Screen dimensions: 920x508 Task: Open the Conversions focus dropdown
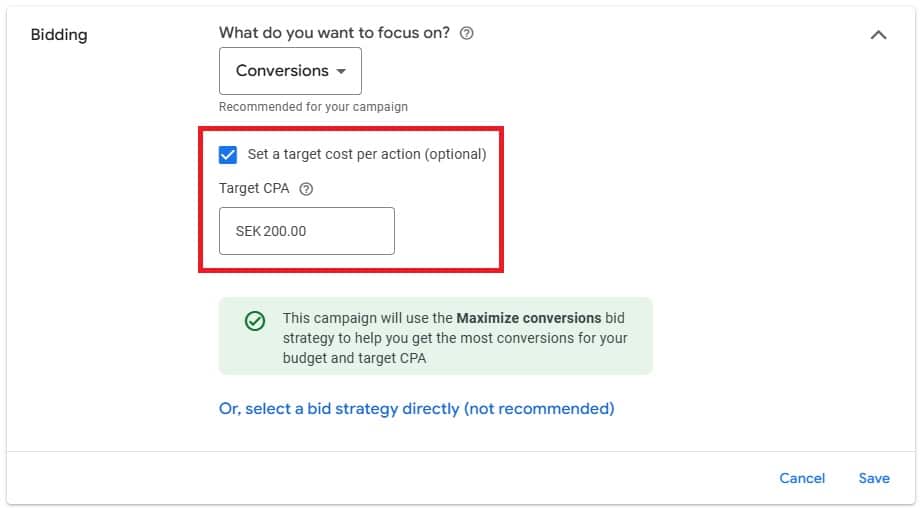click(290, 71)
